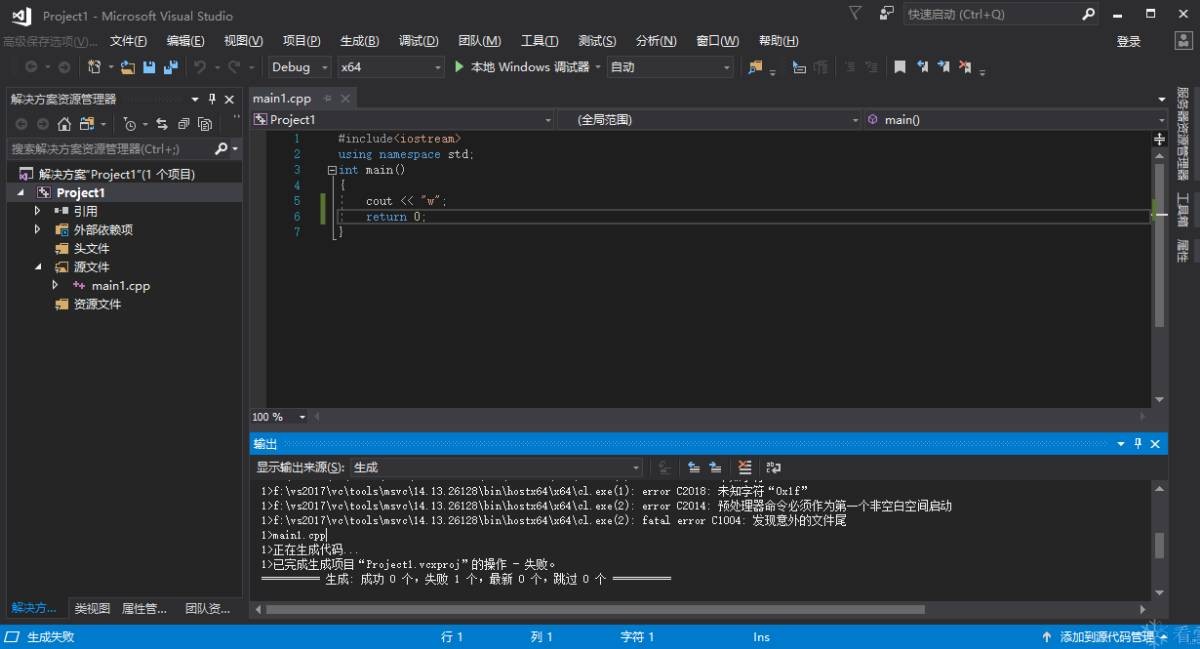The height and width of the screenshot is (649, 1200).
Task: Pin the Solution Explorer panel
Action: (212, 99)
